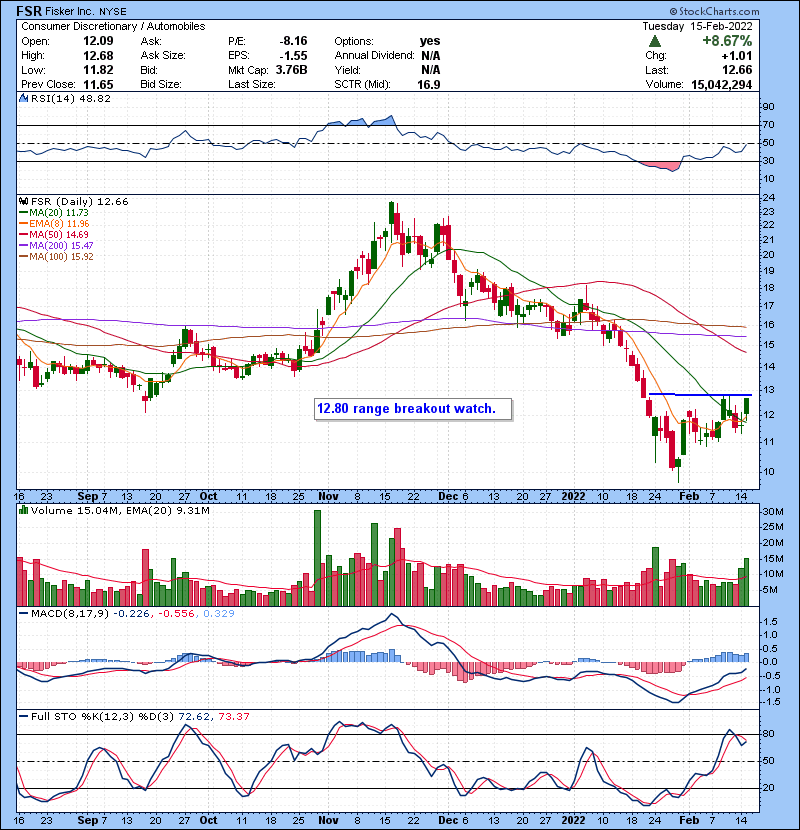This screenshot has width=800, height=830.
Task: Select the MA(20) 11.73 legend entry
Action: pos(54,212)
